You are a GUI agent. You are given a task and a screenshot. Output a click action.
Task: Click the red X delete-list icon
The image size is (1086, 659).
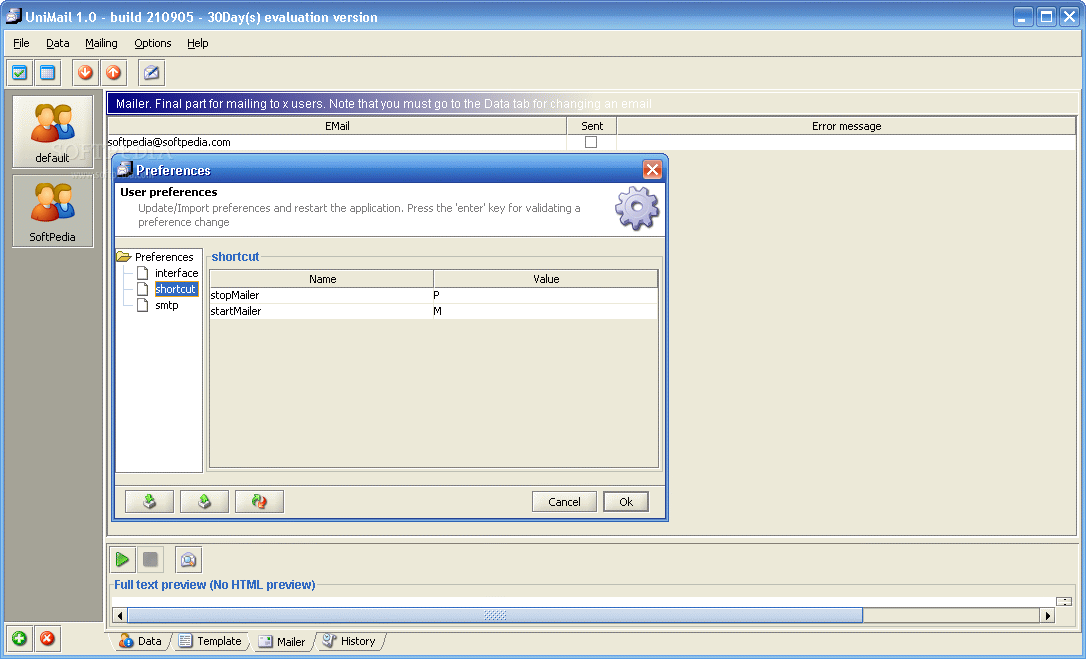point(47,638)
